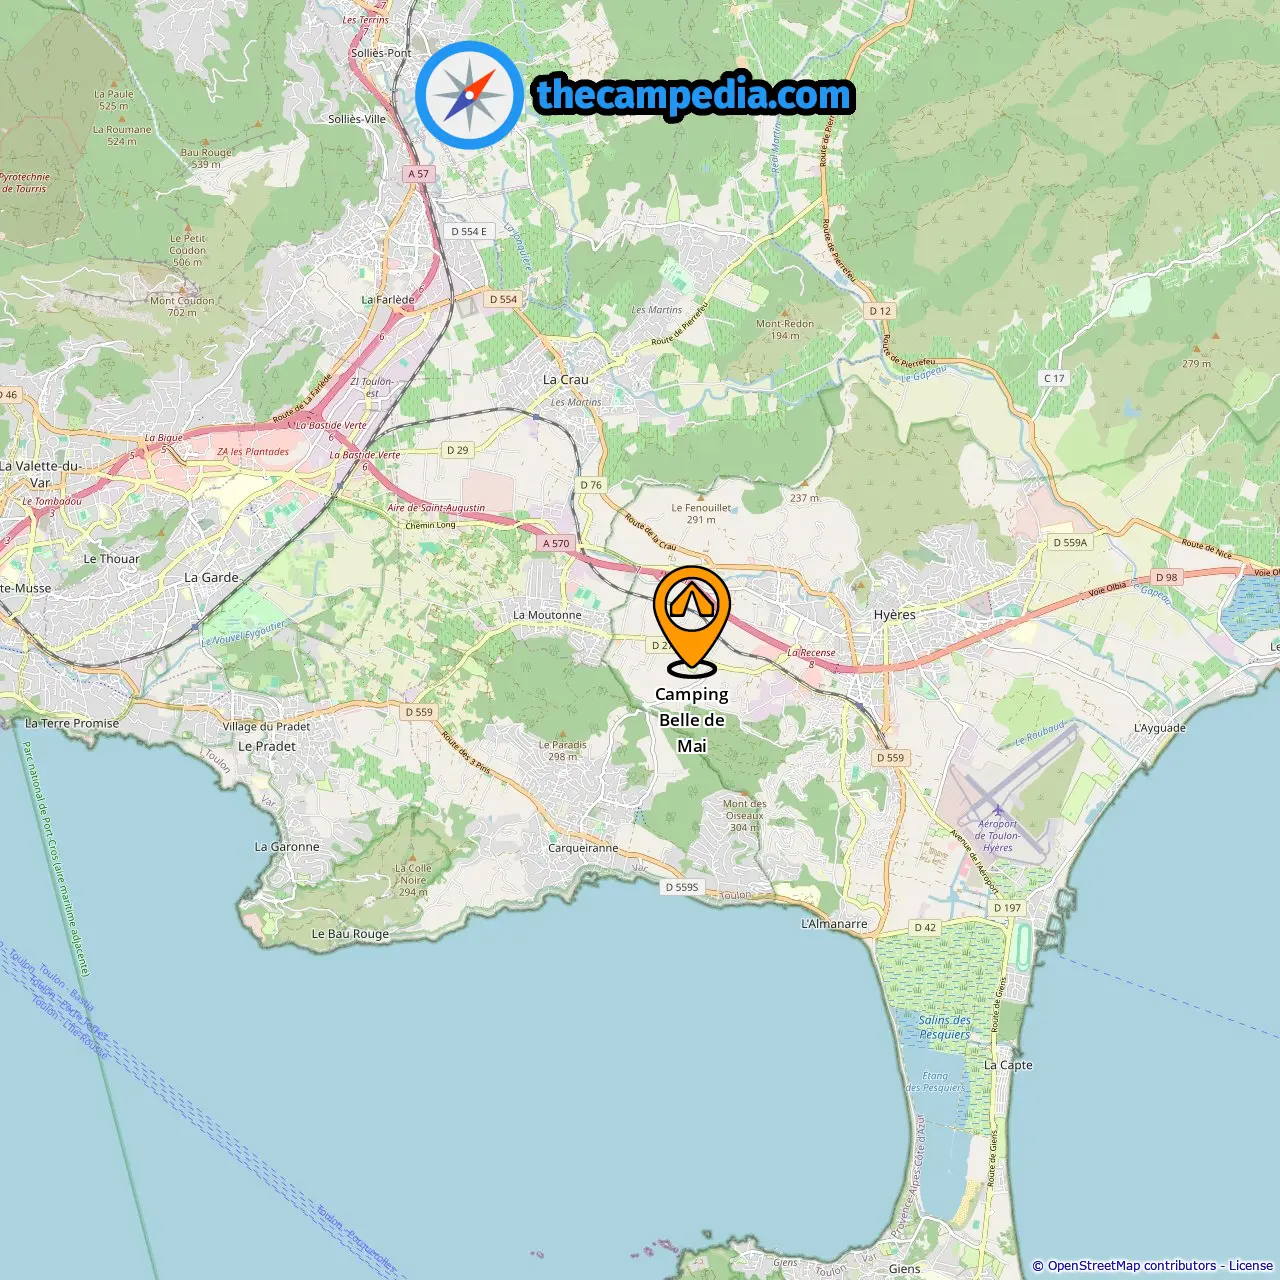Select the La Crau town label

566,380
